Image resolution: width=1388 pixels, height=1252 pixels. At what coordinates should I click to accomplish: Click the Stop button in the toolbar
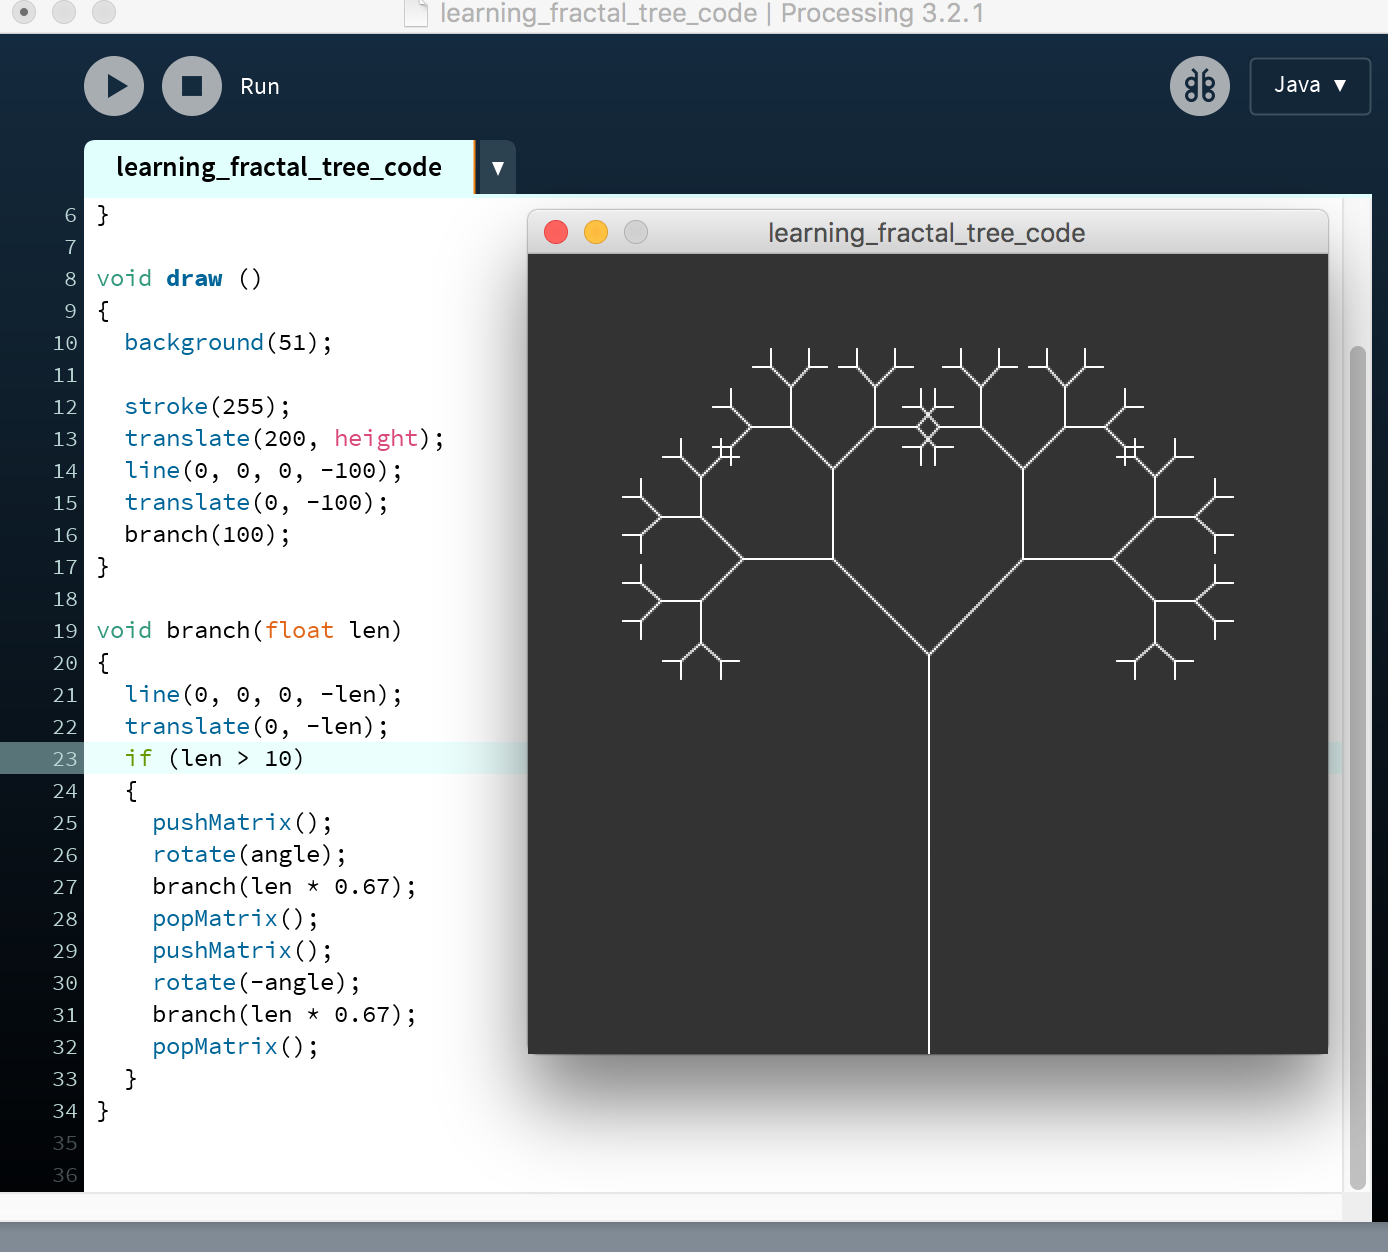pyautogui.click(x=192, y=86)
